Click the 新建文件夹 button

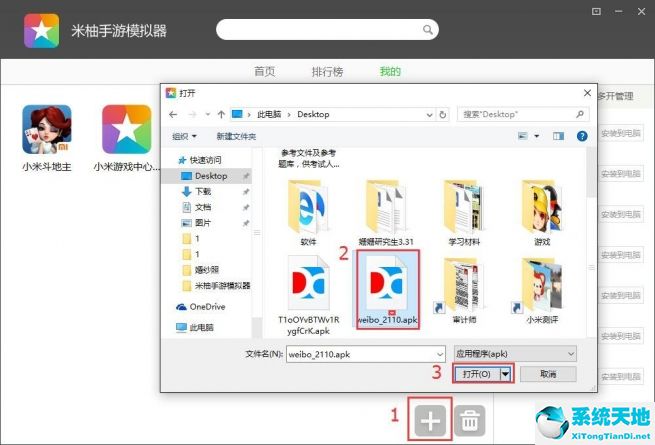[x=236, y=136]
